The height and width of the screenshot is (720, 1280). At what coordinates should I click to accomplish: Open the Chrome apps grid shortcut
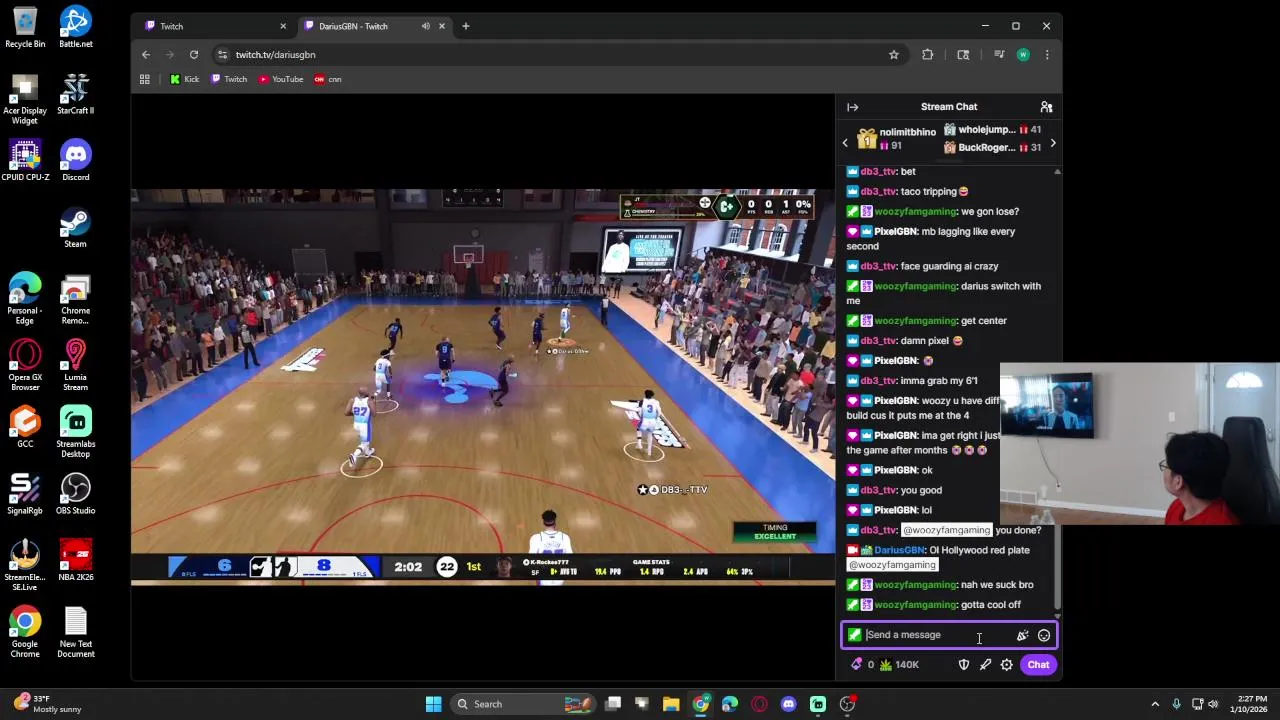tap(145, 79)
